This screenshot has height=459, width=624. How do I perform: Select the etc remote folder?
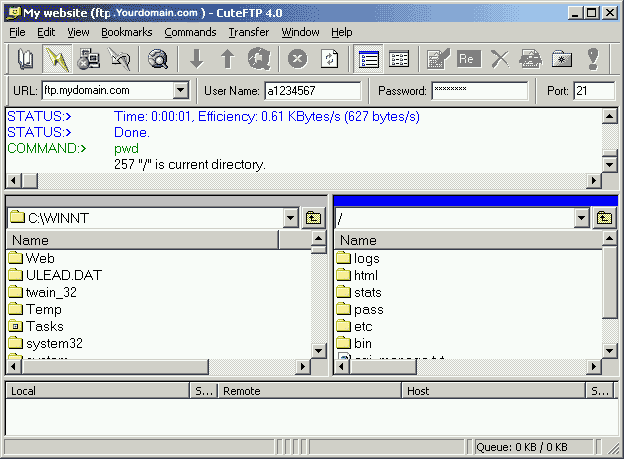355,326
